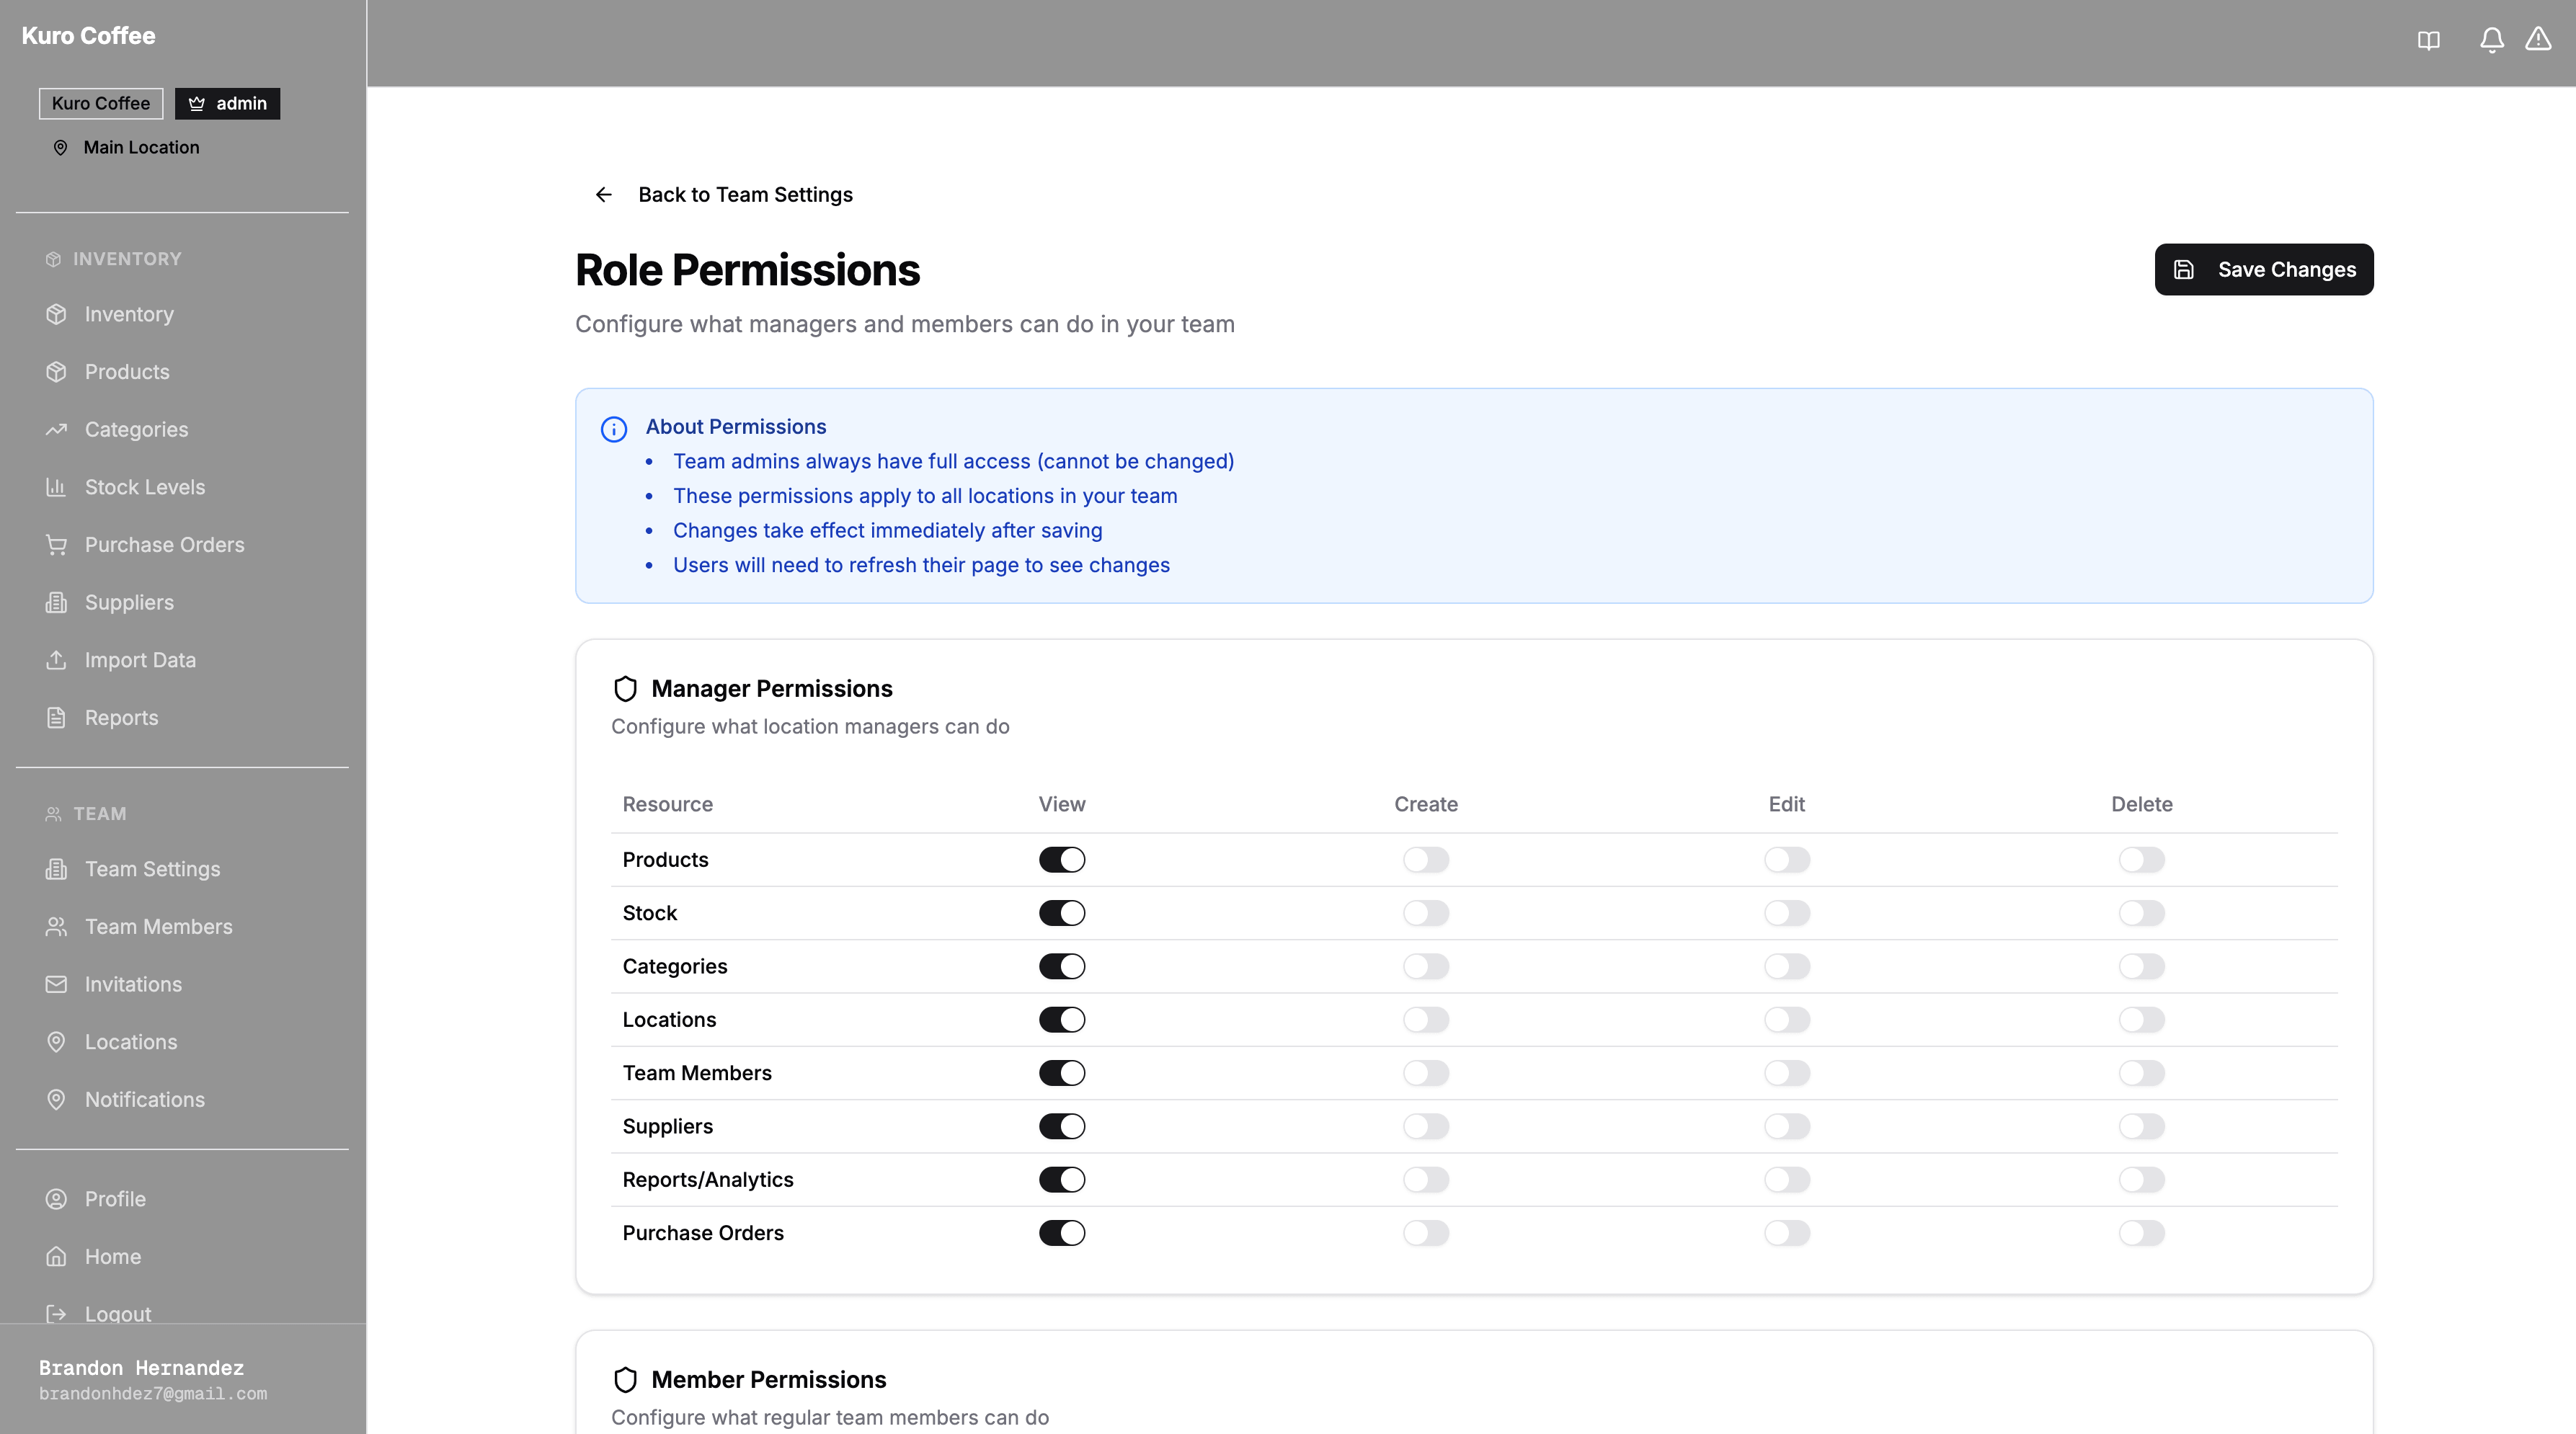
Task: Toggle Edit permission for Purchase Orders
Action: (x=1787, y=1233)
